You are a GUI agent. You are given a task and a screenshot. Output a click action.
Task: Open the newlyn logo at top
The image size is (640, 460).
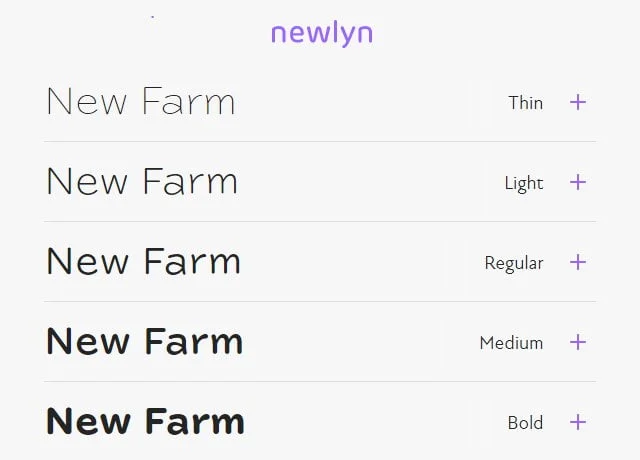321,33
